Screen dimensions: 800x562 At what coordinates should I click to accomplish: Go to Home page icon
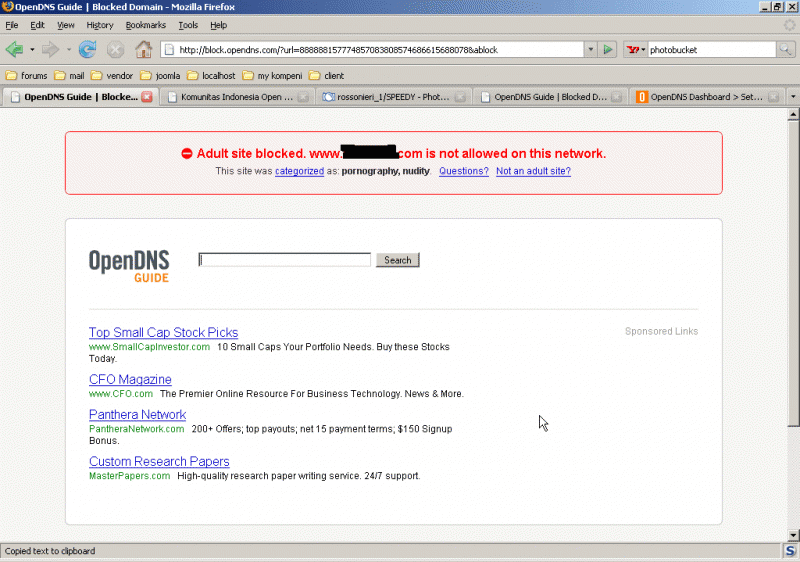(144, 49)
